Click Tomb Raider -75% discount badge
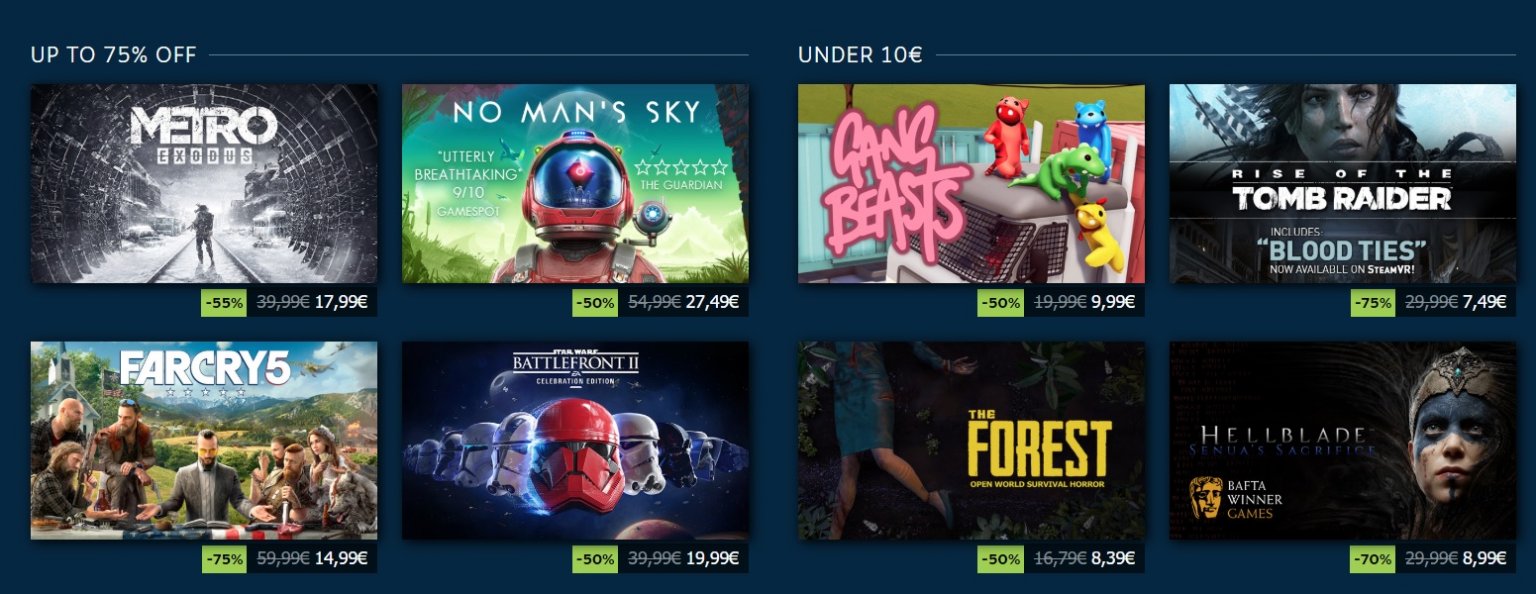1536x594 pixels. 1372,302
